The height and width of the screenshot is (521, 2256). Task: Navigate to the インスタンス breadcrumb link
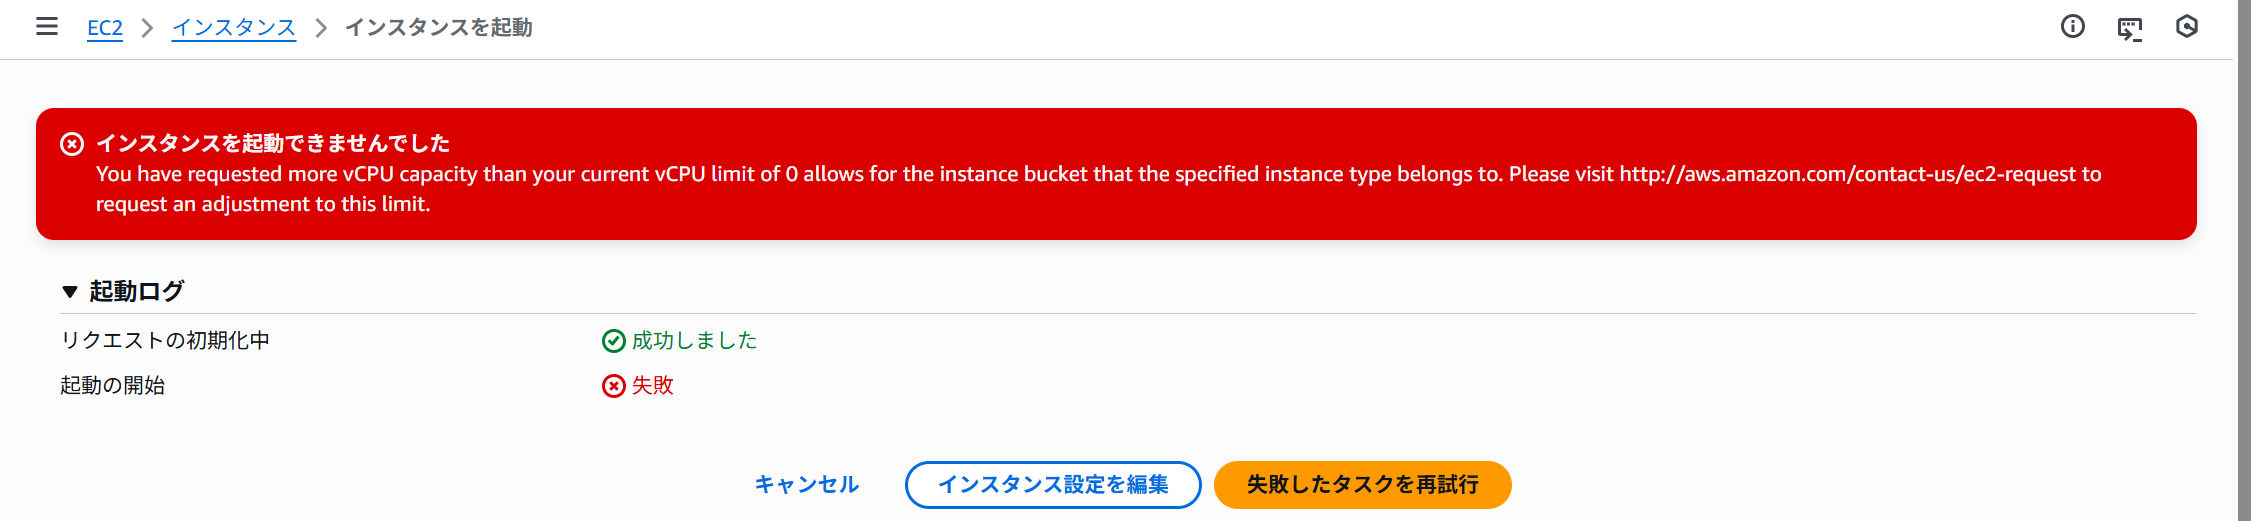[234, 28]
